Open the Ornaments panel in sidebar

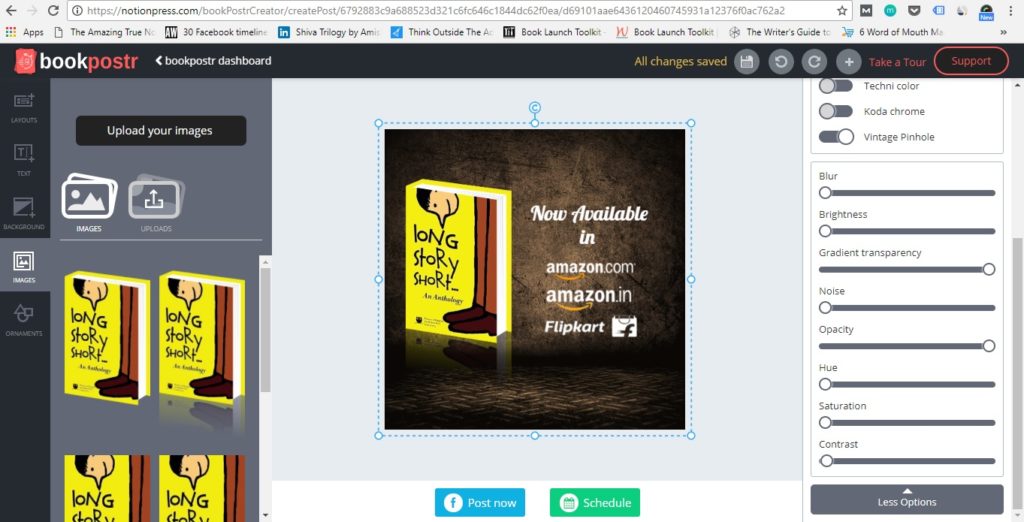pos(24,320)
